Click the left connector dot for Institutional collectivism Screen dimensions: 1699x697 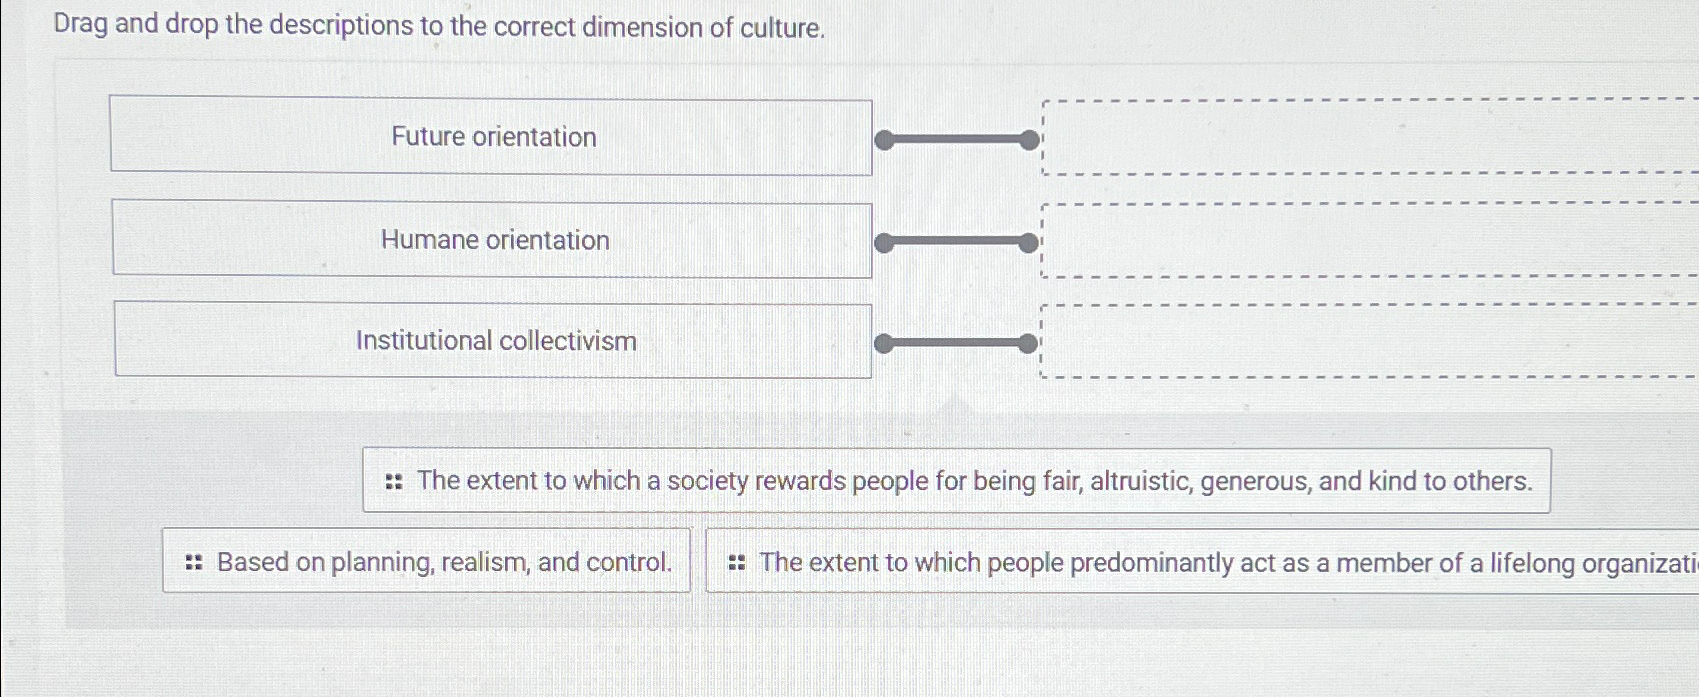point(884,344)
